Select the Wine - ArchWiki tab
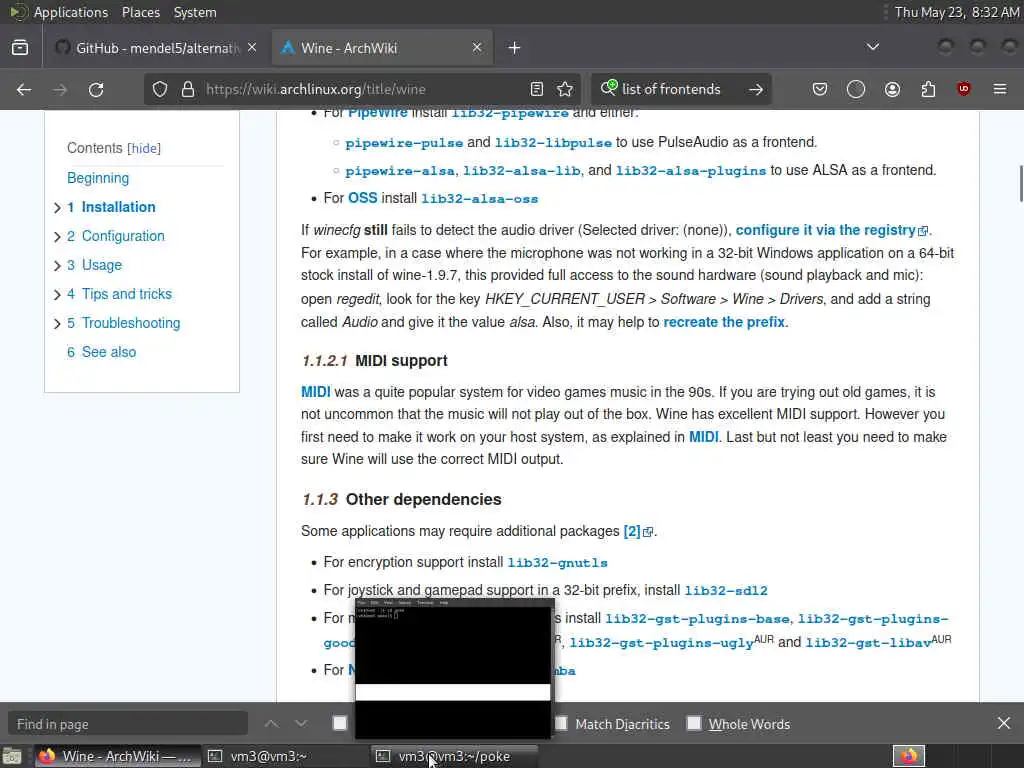1024x768 pixels. (x=382, y=48)
